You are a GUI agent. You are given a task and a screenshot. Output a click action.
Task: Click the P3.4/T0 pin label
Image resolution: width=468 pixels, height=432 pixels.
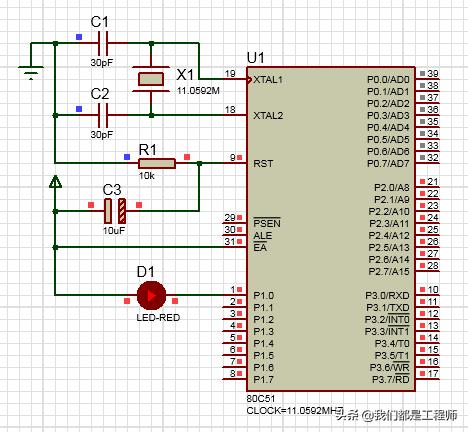point(392,344)
